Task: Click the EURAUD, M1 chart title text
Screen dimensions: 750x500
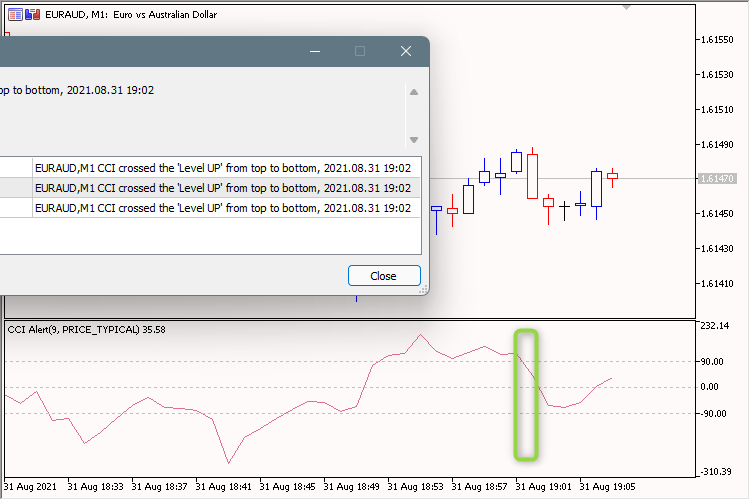Action: click(x=131, y=15)
